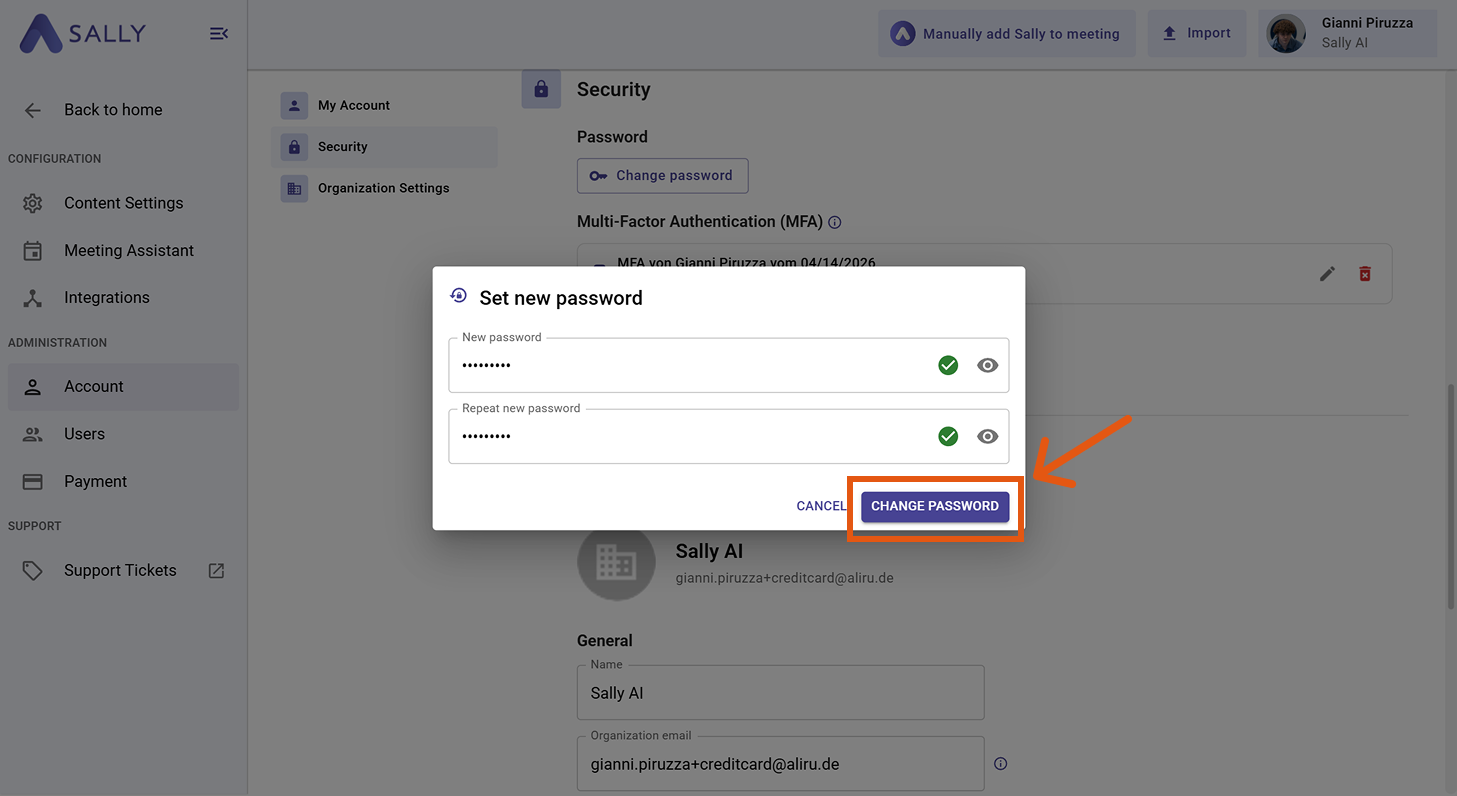Click the Payment card icon
This screenshot has width=1457, height=796.
click(x=32, y=481)
